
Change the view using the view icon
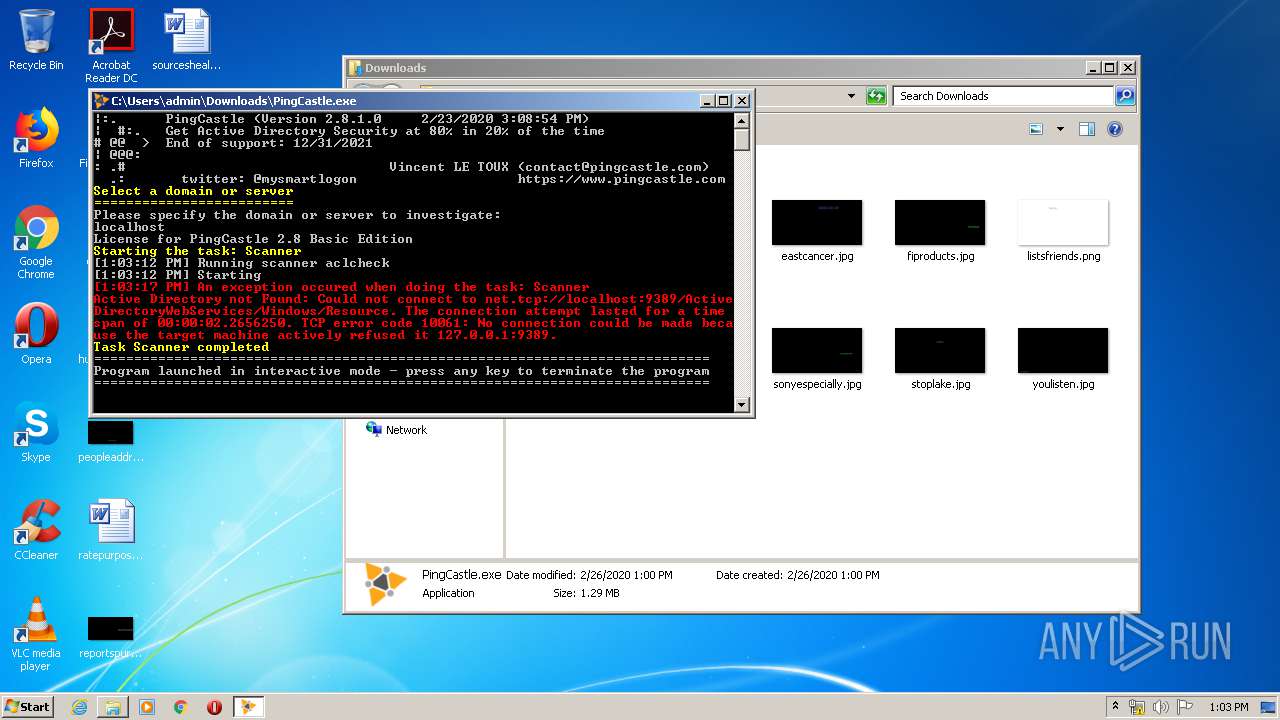pos(1037,129)
